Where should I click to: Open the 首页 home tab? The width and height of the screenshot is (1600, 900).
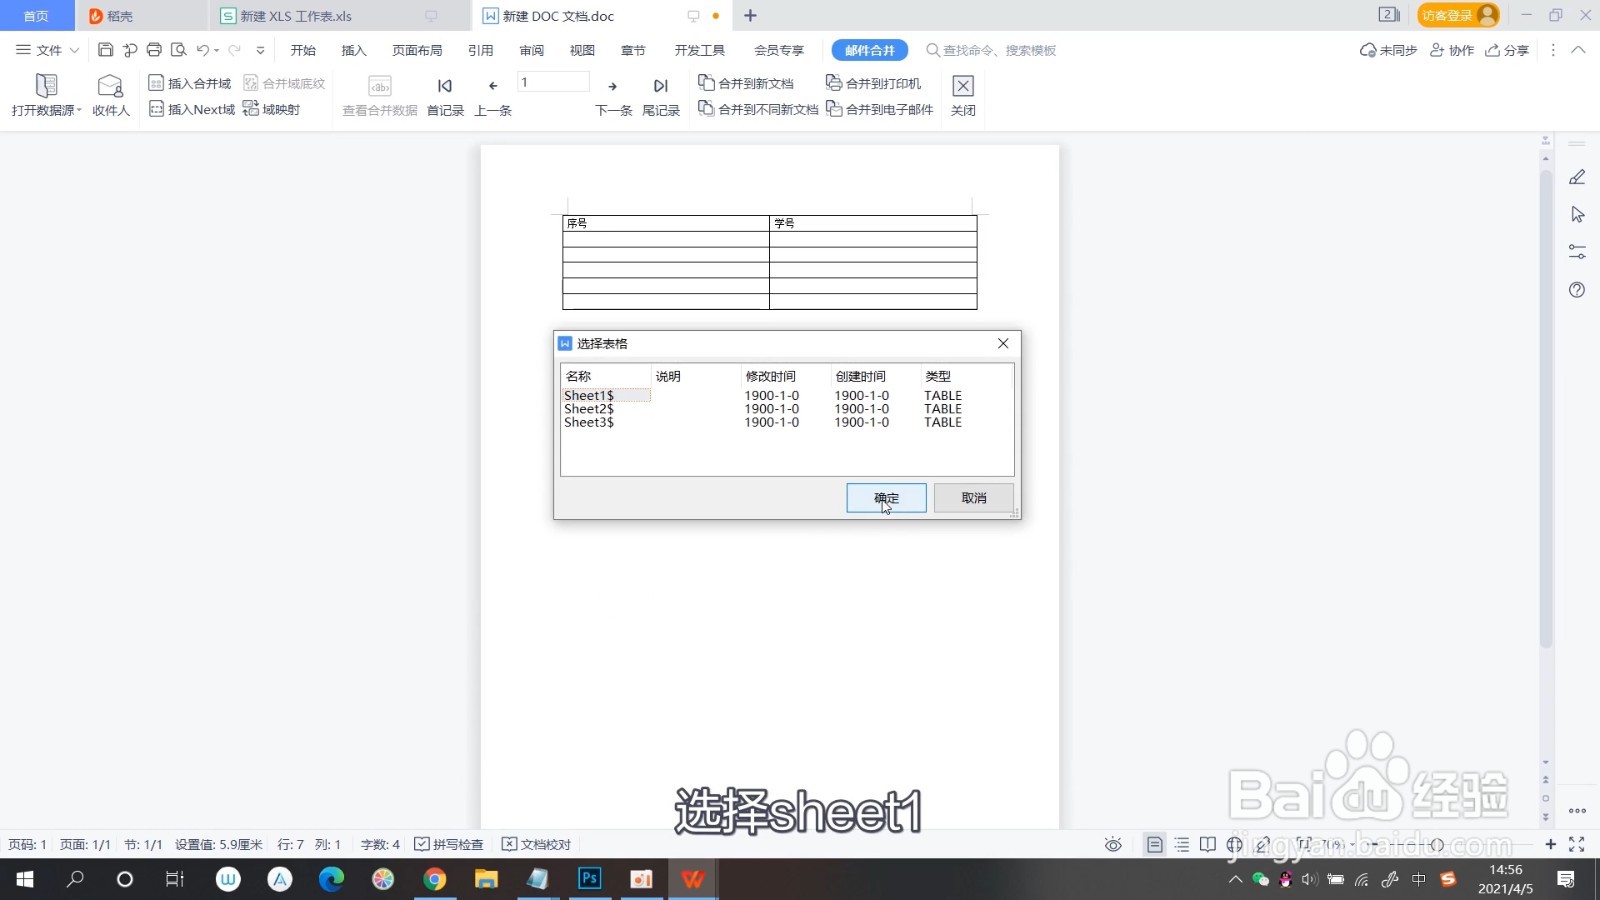[36, 16]
